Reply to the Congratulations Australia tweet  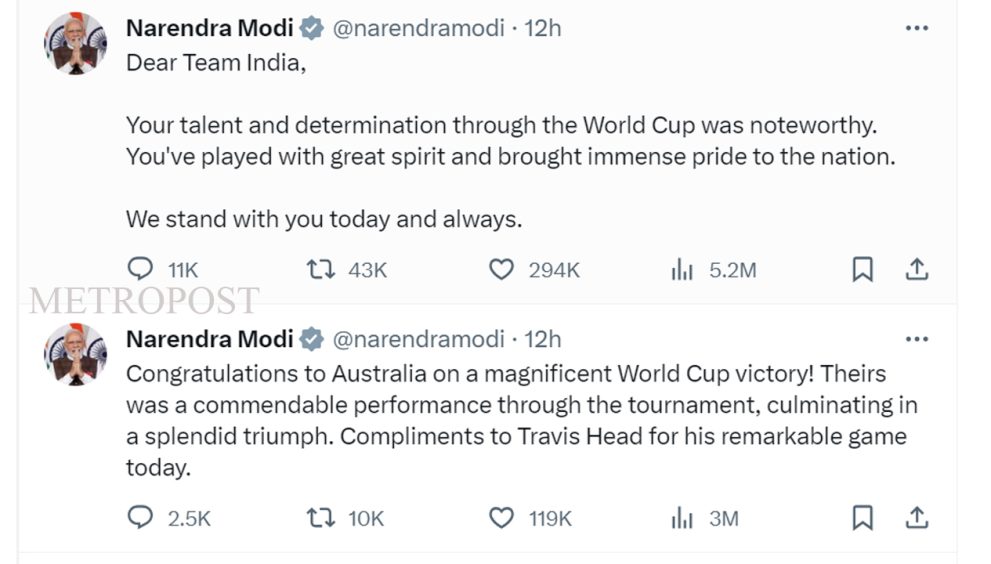click(142, 517)
